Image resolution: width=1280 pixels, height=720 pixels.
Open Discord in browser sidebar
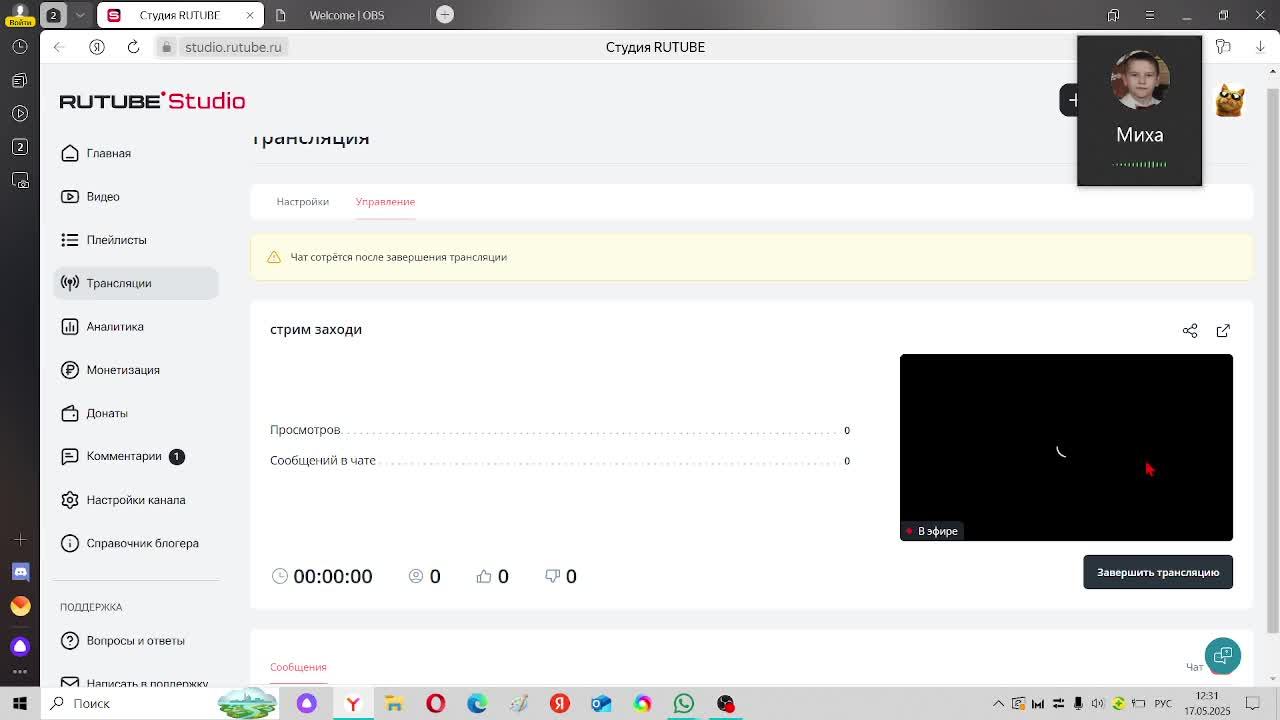click(20, 572)
